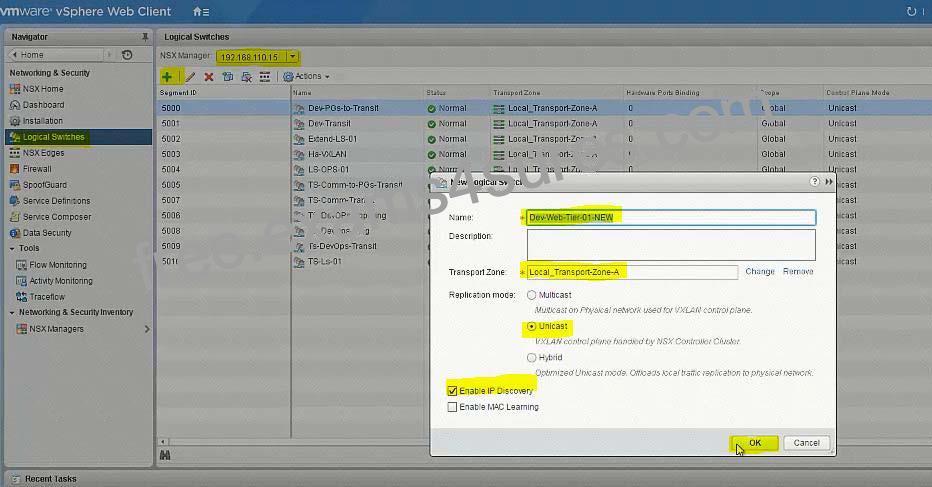Sort by Transport Zone column header
The width and height of the screenshot is (932, 487).
tap(556, 93)
